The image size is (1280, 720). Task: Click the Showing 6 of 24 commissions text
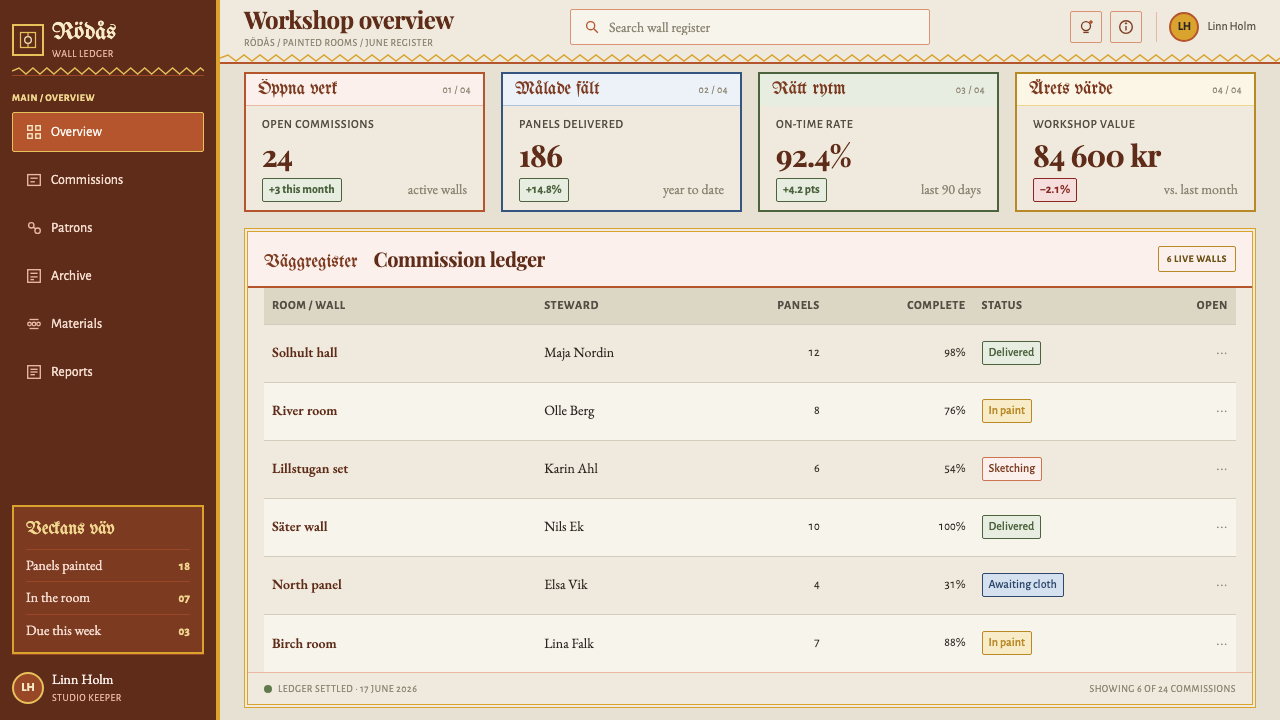[1162, 689]
